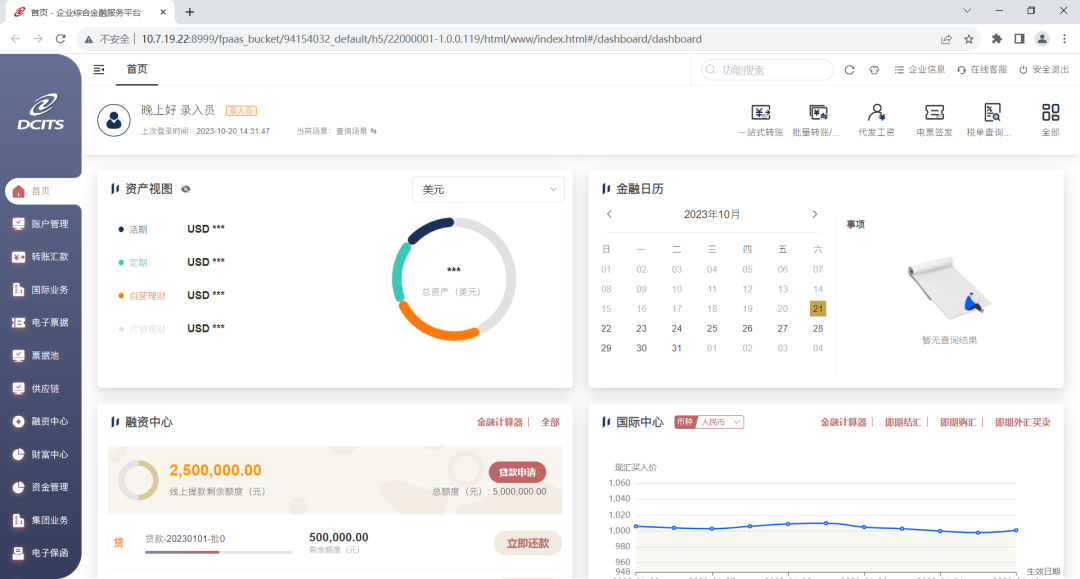Open the 税单查询 tax bill query icon
Viewport: 1080px width, 579px height.
point(991,113)
